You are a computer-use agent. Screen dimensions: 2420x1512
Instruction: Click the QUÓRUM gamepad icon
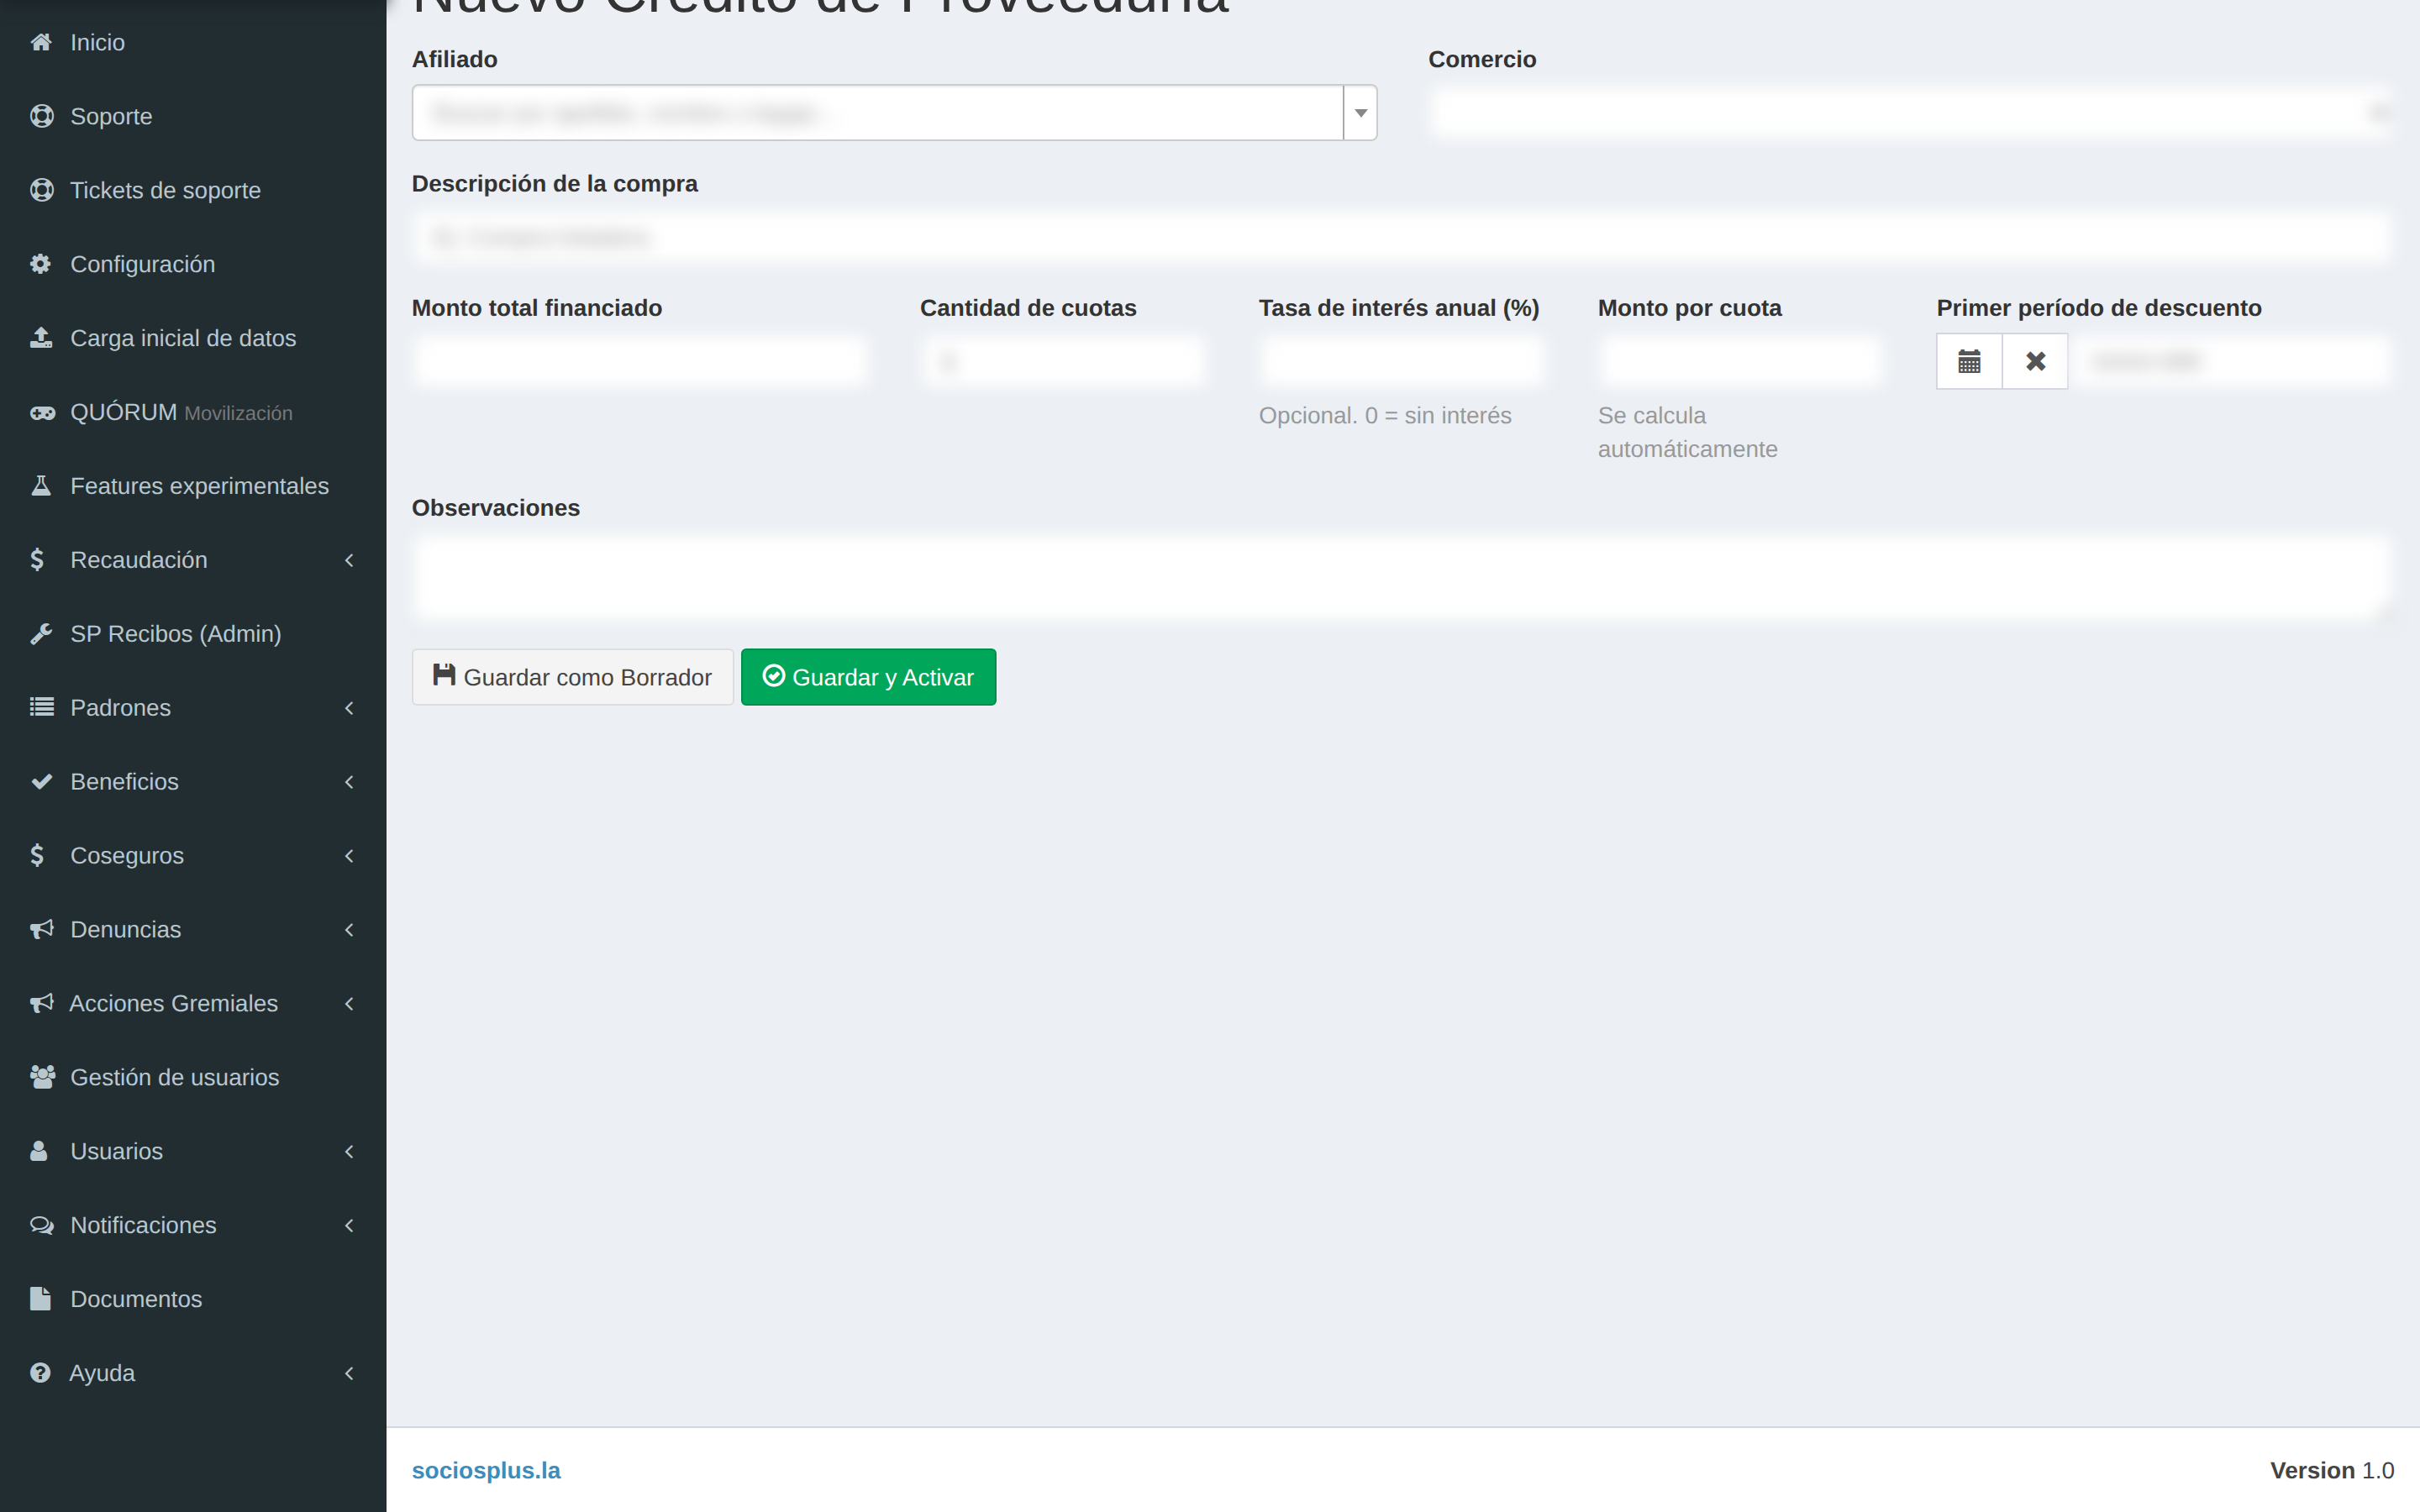point(42,412)
